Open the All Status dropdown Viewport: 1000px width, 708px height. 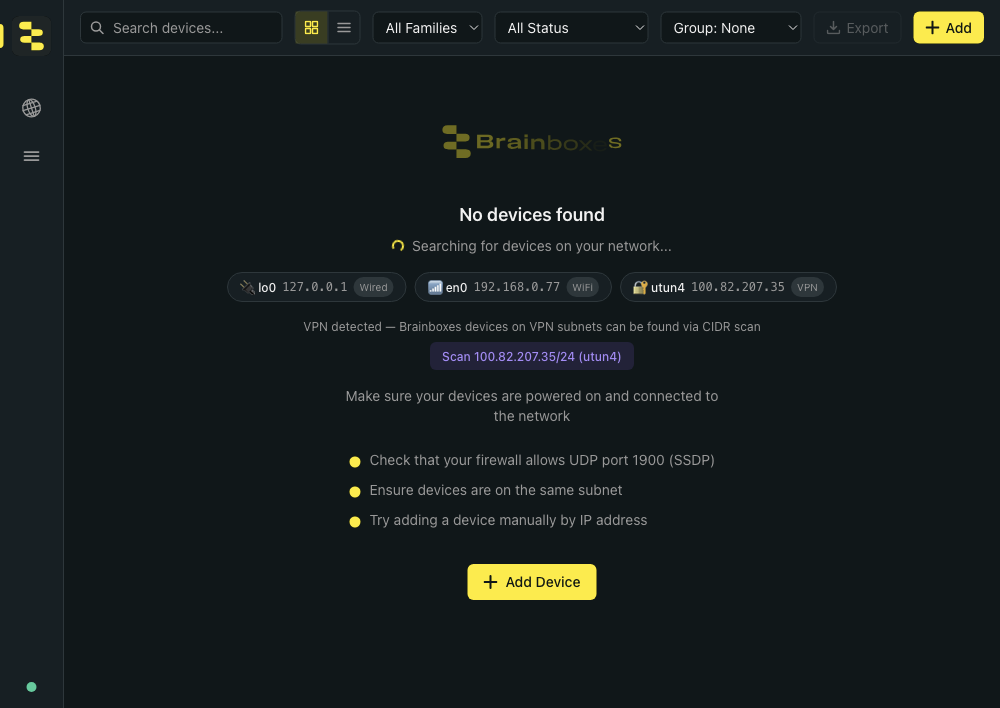(571, 28)
